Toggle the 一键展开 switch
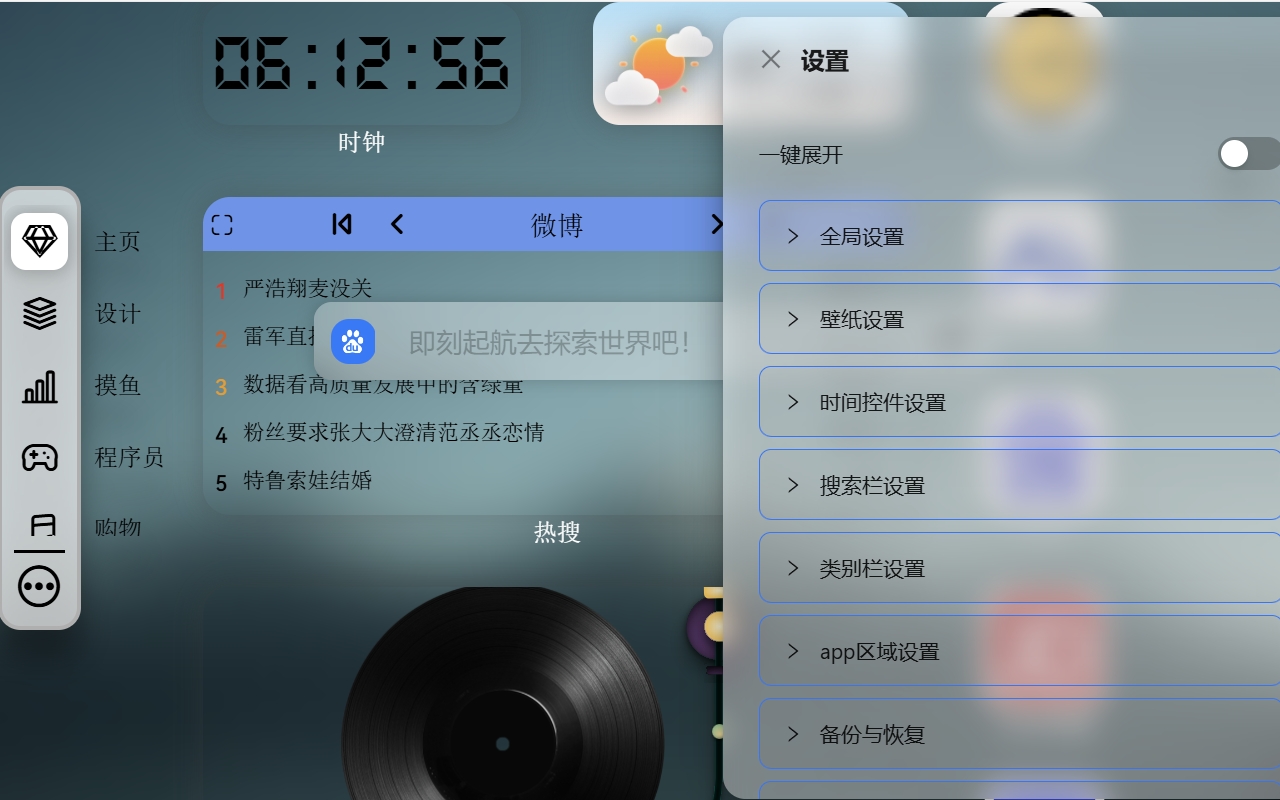This screenshot has height=800, width=1280. pyautogui.click(x=1248, y=153)
